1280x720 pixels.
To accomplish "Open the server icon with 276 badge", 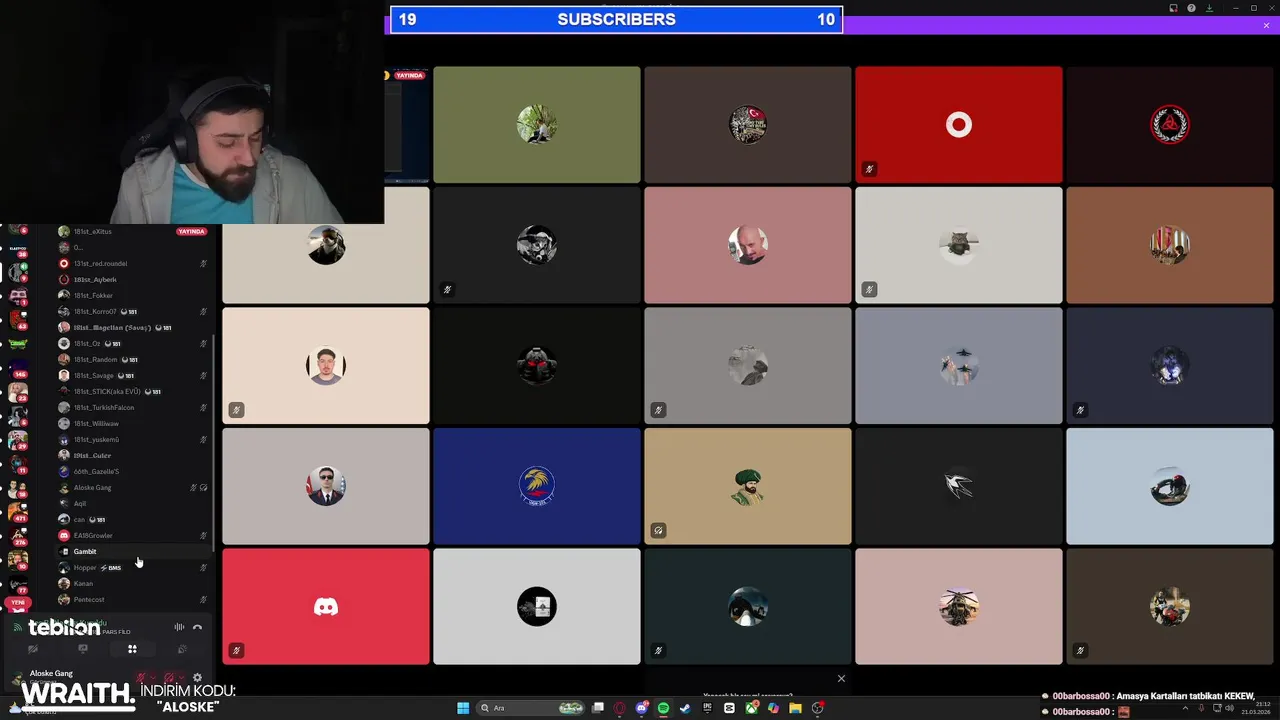I will click(17, 536).
